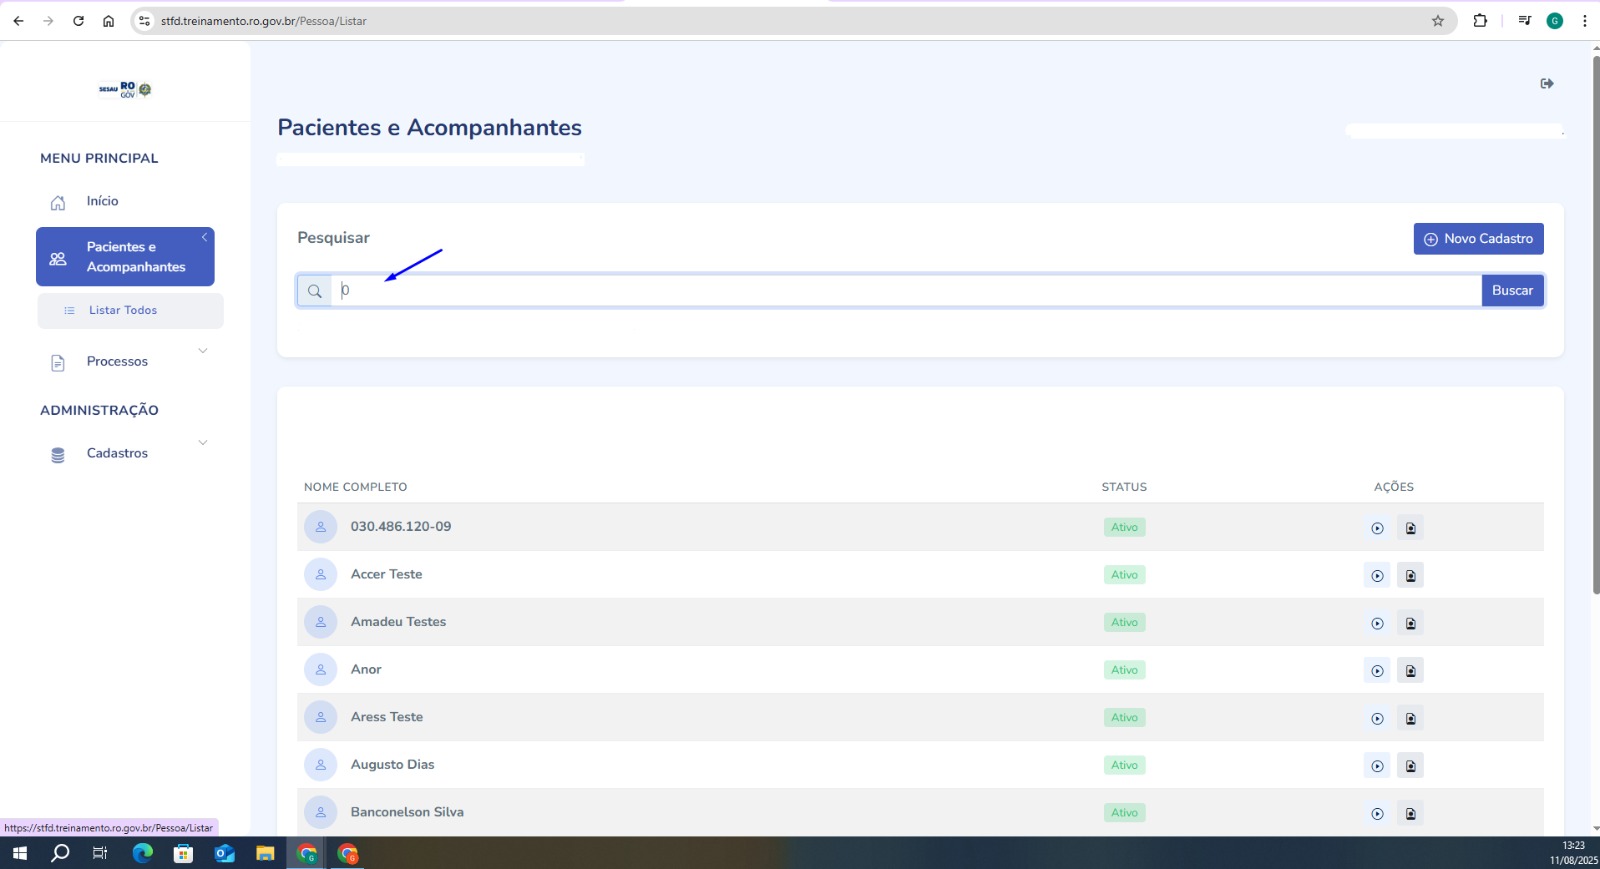Click avatar icon beside Aress Teste
Screen dimensions: 1600x869
[321, 717]
